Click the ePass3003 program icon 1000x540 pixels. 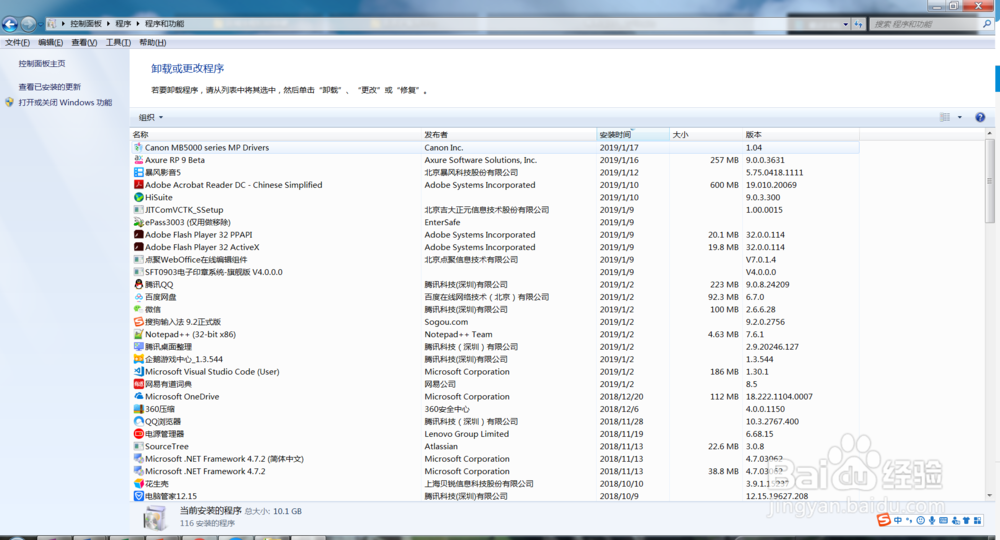(138, 222)
